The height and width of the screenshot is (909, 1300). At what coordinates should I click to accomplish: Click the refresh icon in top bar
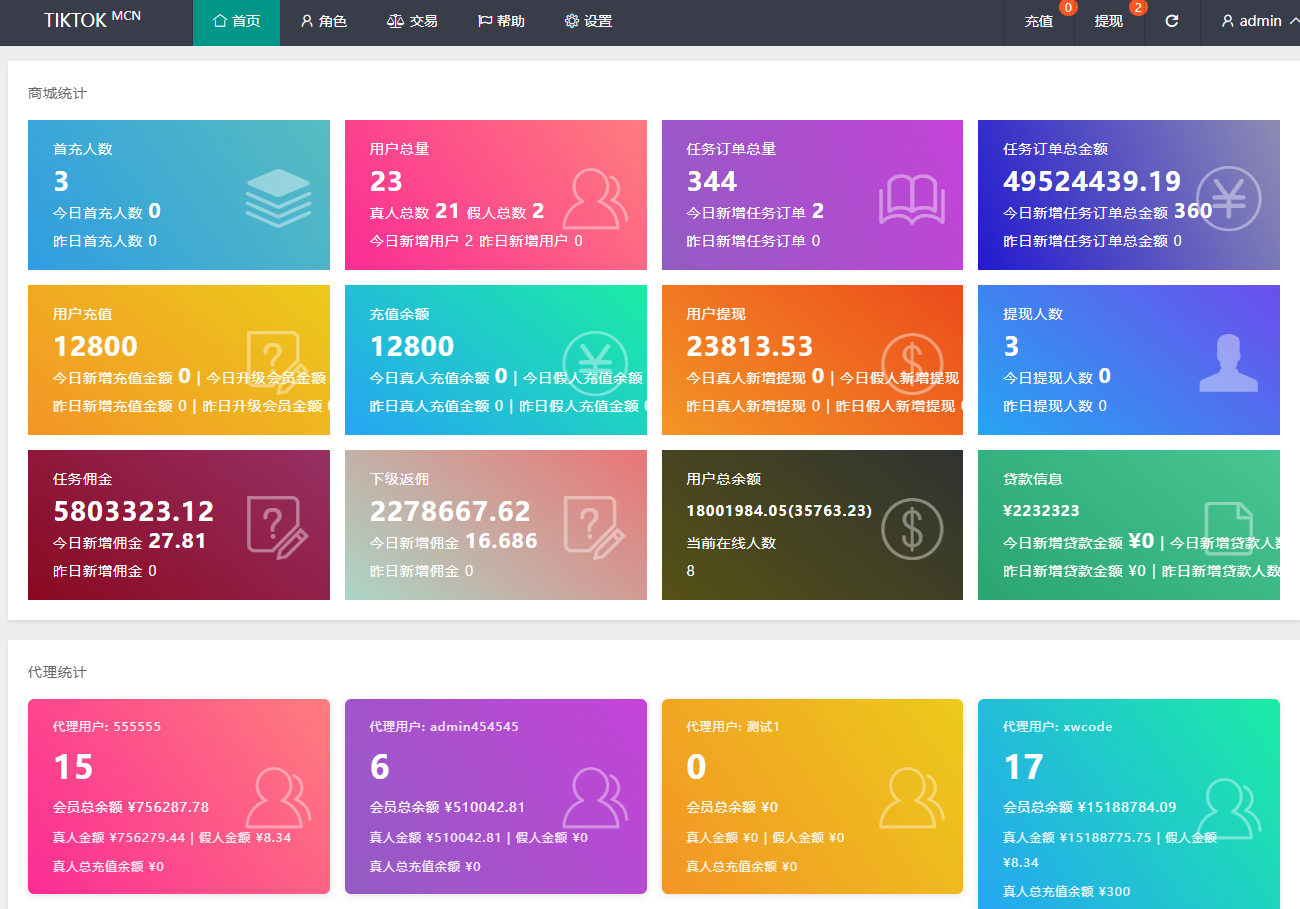[1172, 21]
